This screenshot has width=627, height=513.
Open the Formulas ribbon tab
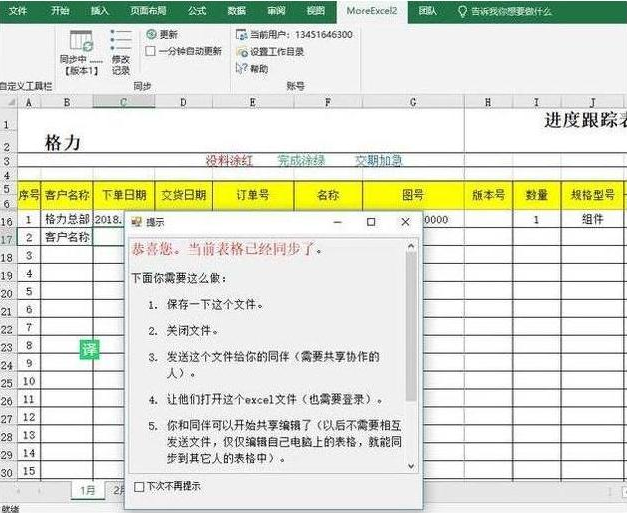(x=197, y=10)
